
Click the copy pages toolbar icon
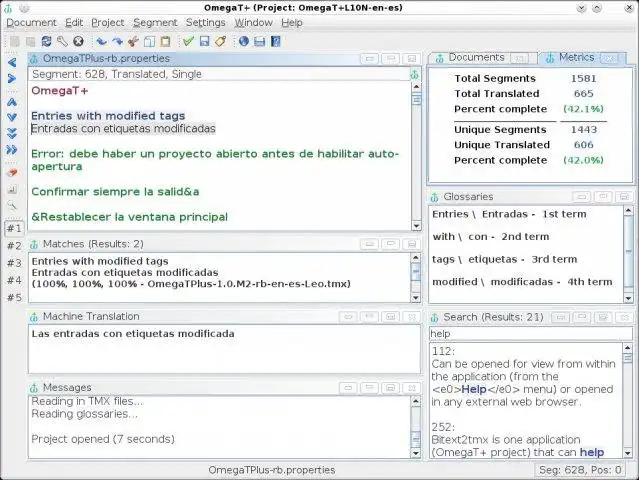click(x=150, y=41)
